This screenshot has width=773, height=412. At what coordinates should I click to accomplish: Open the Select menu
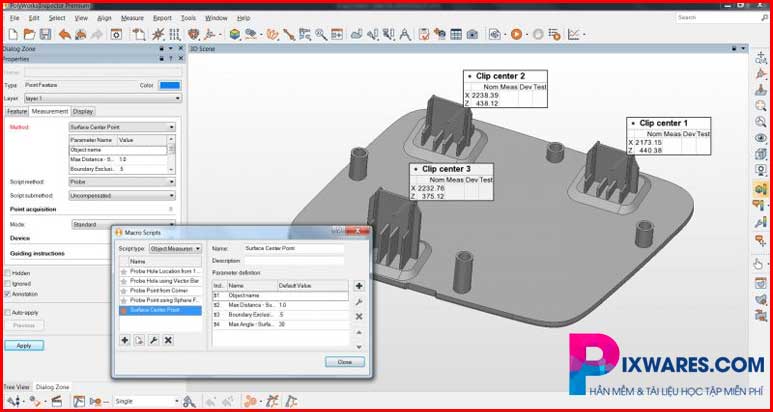57,18
